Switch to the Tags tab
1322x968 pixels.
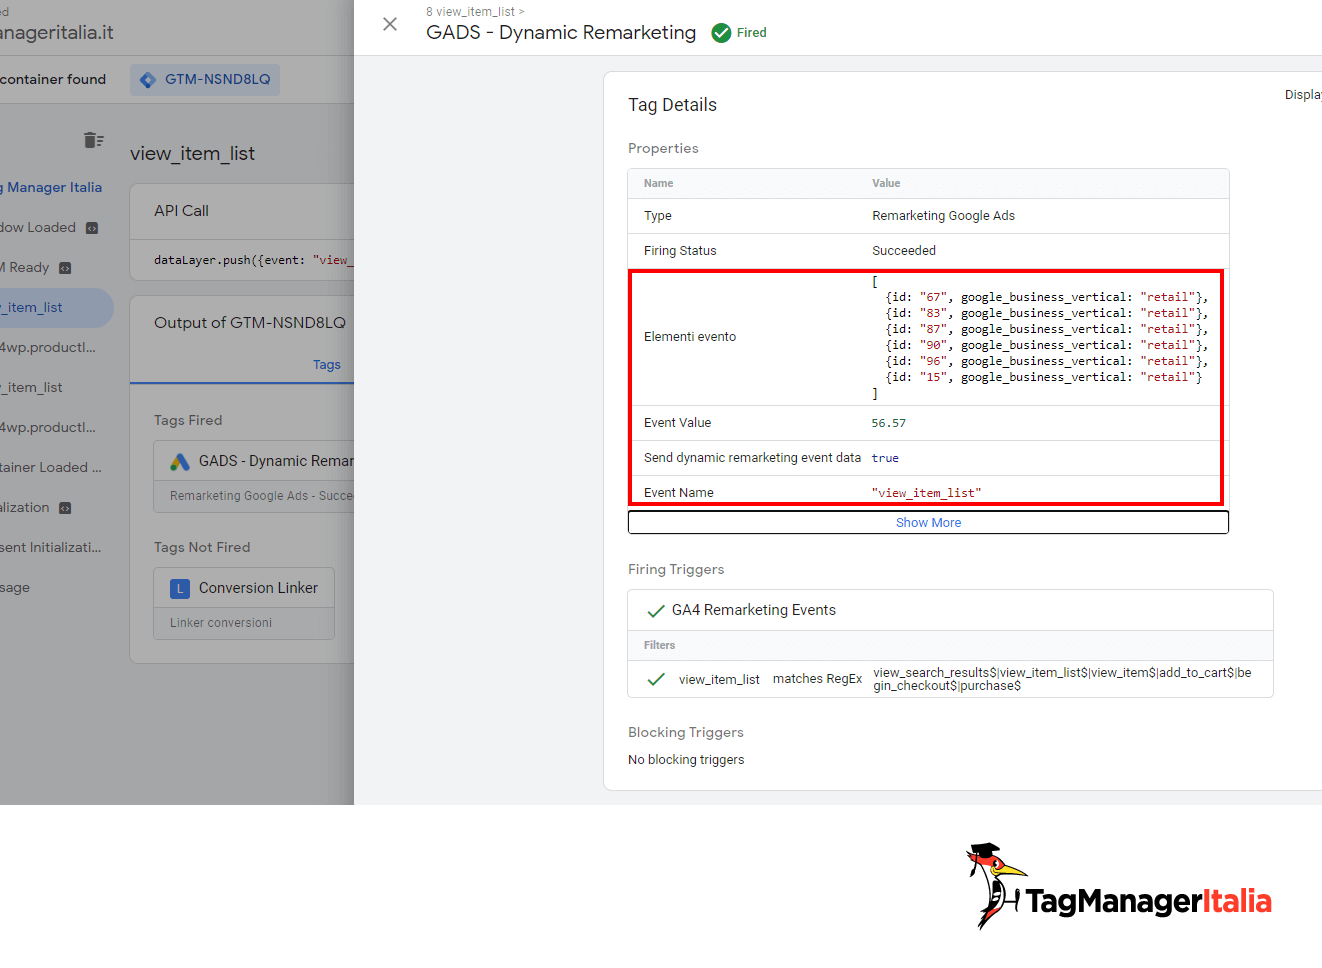tap(326, 365)
